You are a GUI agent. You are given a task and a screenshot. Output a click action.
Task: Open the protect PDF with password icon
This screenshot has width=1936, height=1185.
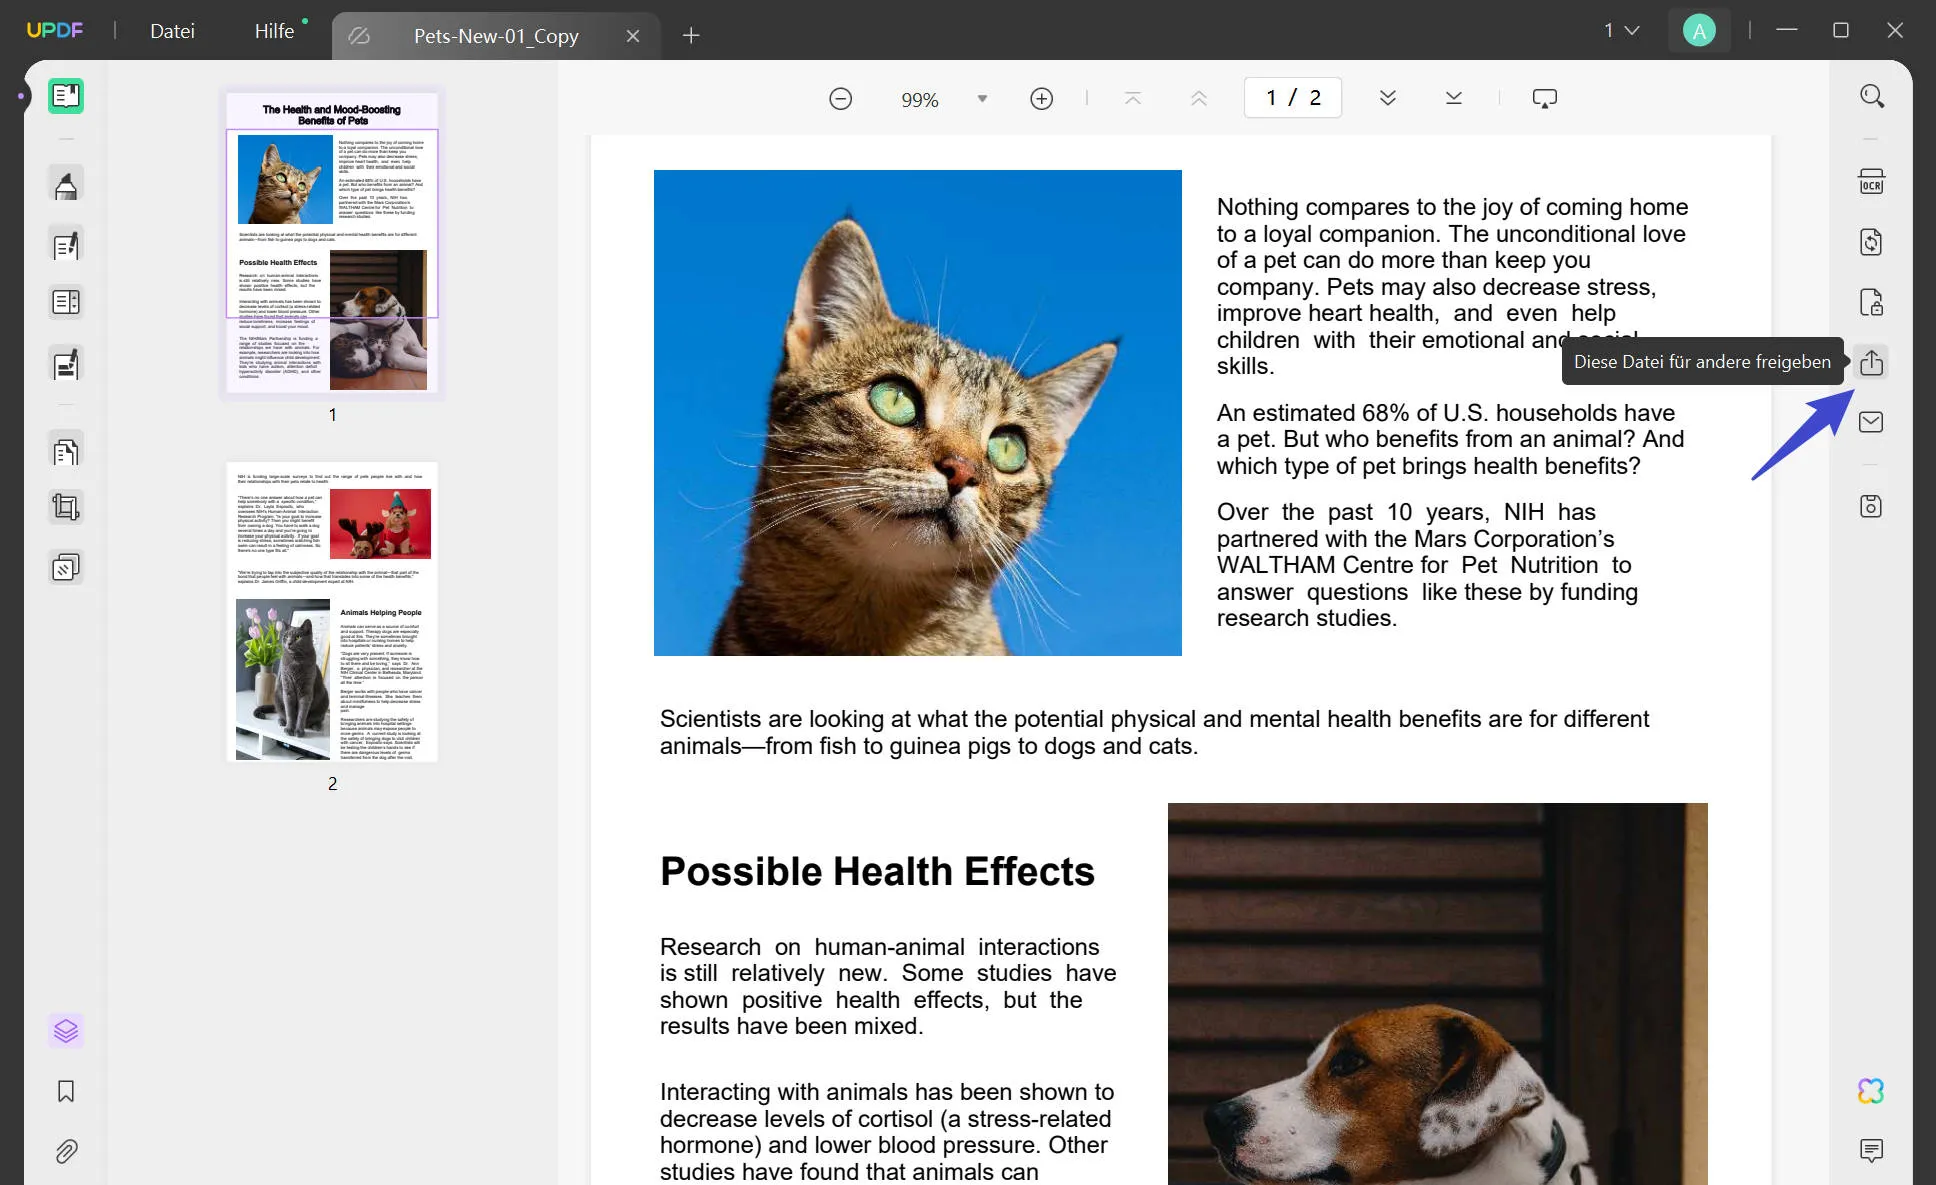[x=1871, y=302]
